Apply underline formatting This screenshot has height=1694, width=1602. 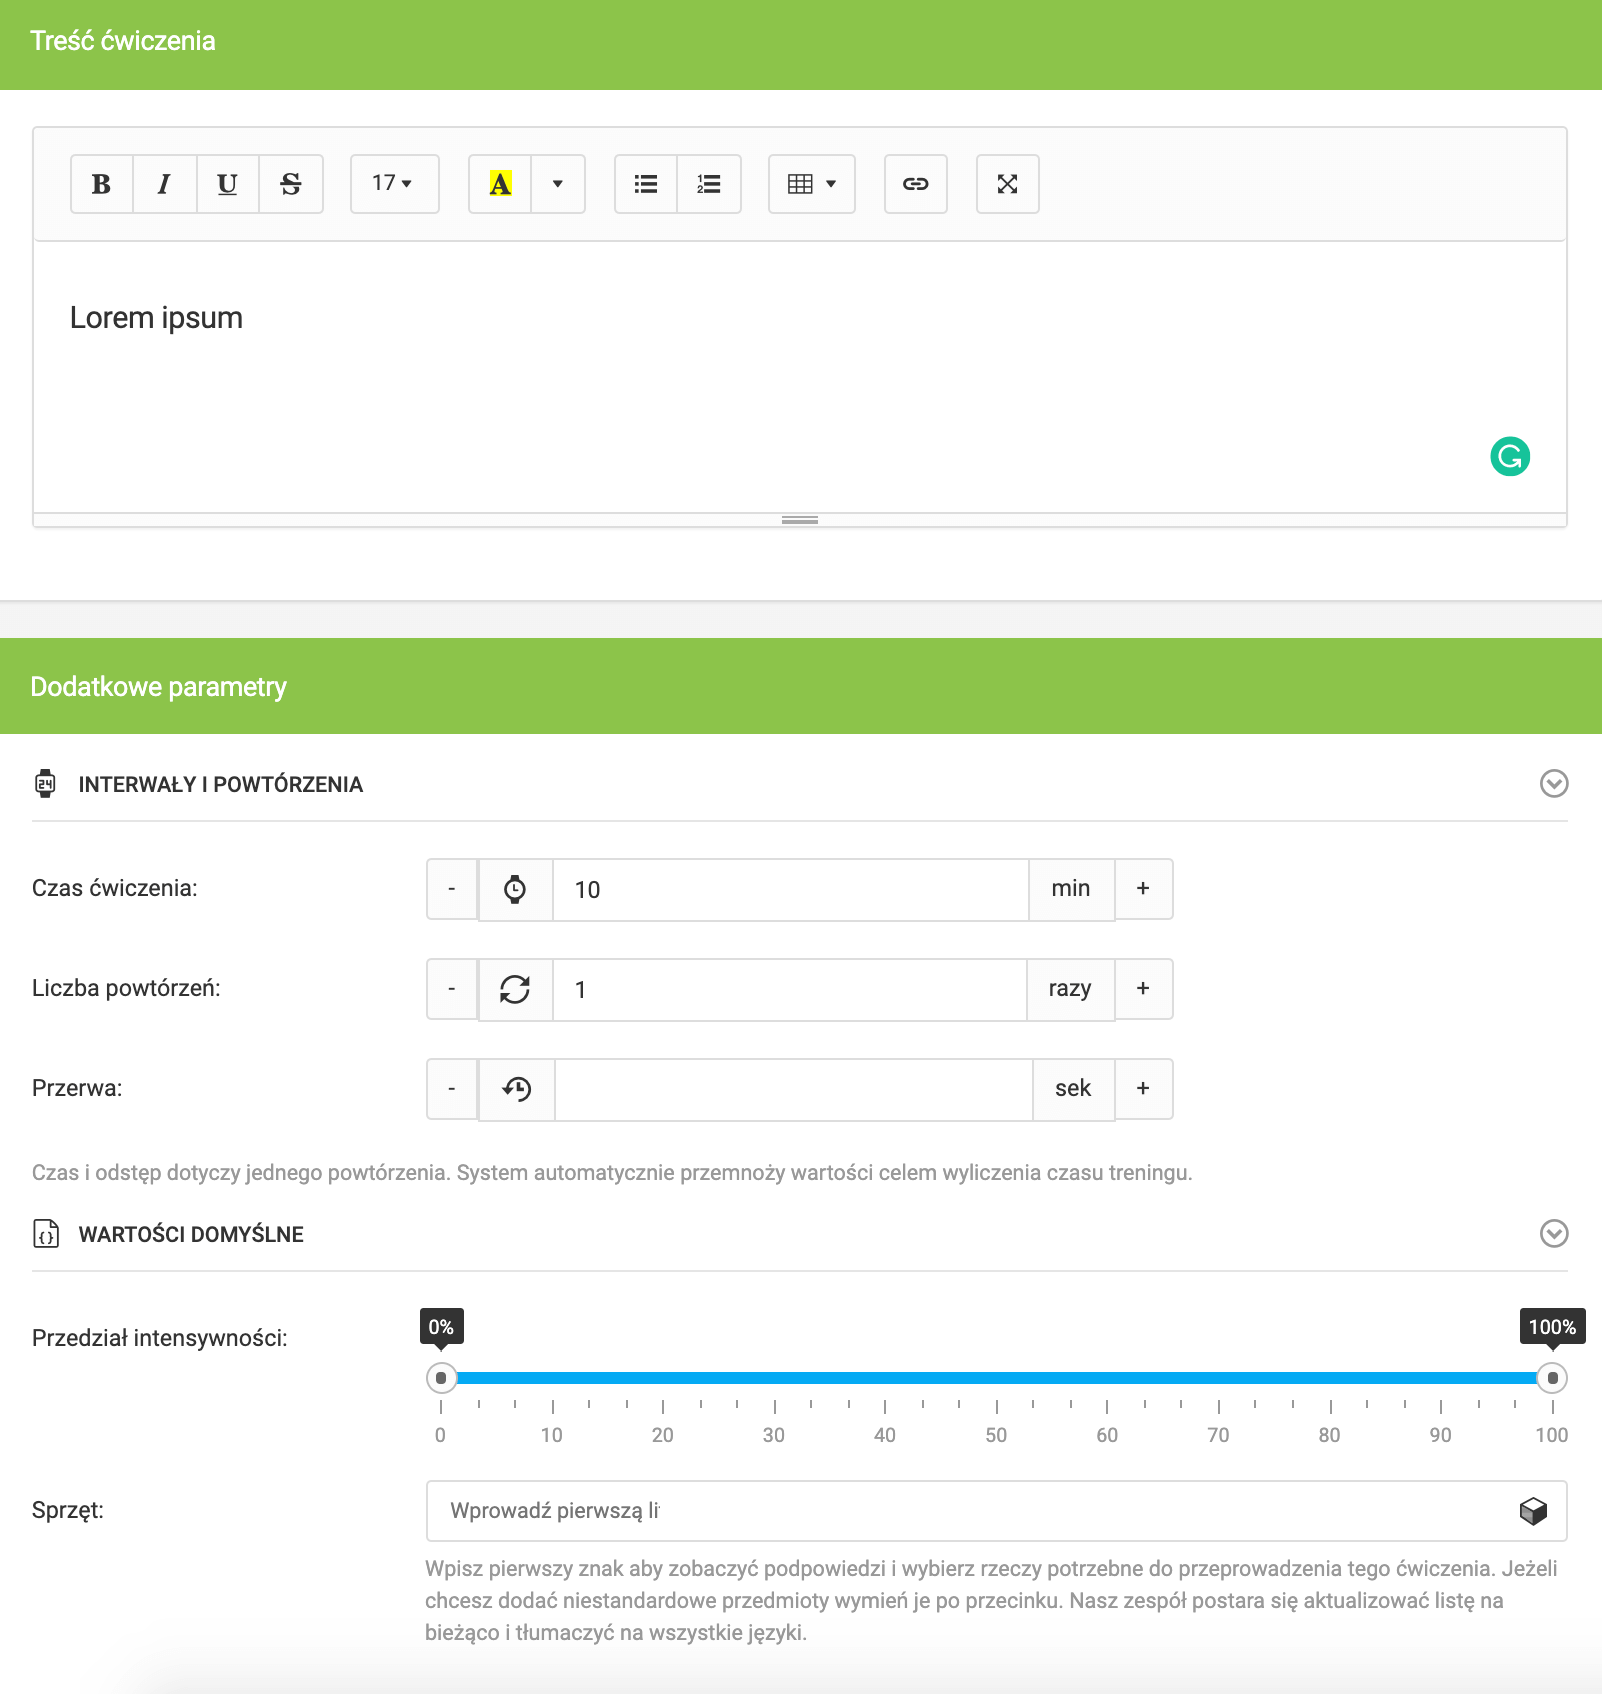[227, 184]
